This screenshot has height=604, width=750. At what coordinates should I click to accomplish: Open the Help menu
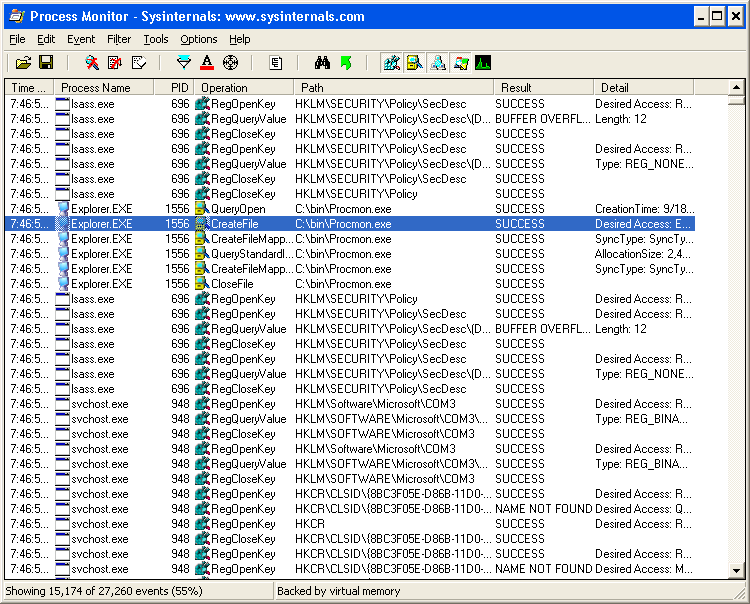click(239, 39)
